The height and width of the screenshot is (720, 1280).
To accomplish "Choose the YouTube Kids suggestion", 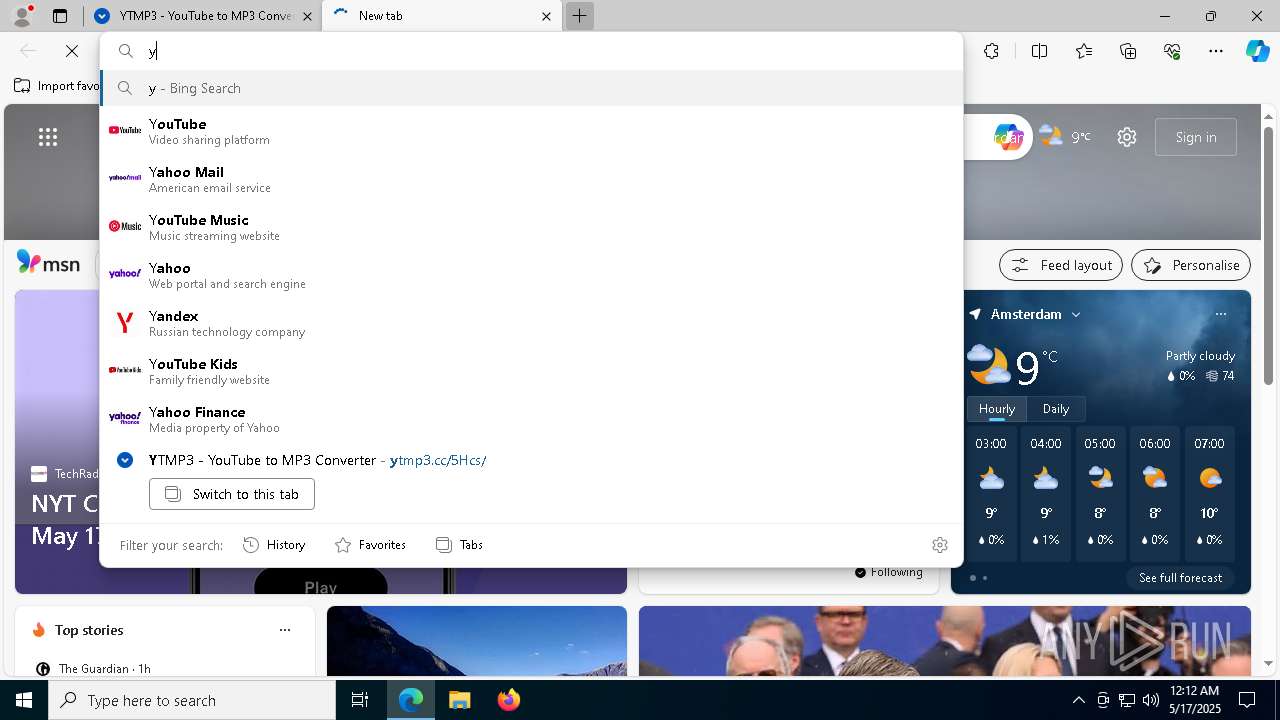I will 531,371.
